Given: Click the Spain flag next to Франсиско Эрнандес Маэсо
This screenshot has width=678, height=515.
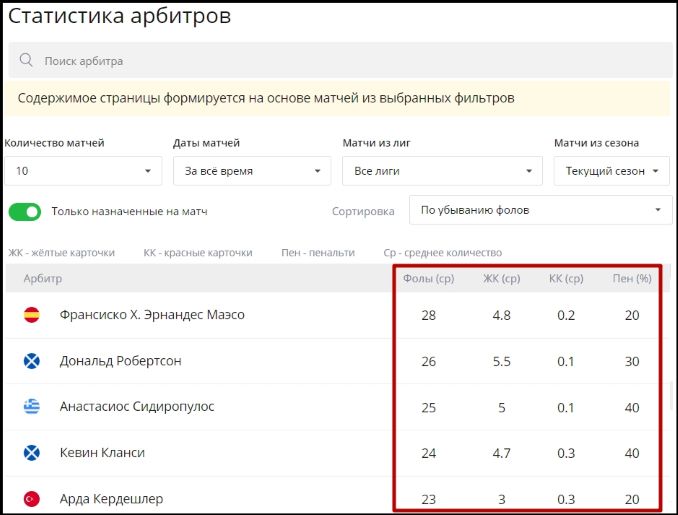Looking at the screenshot, I should (x=31, y=315).
